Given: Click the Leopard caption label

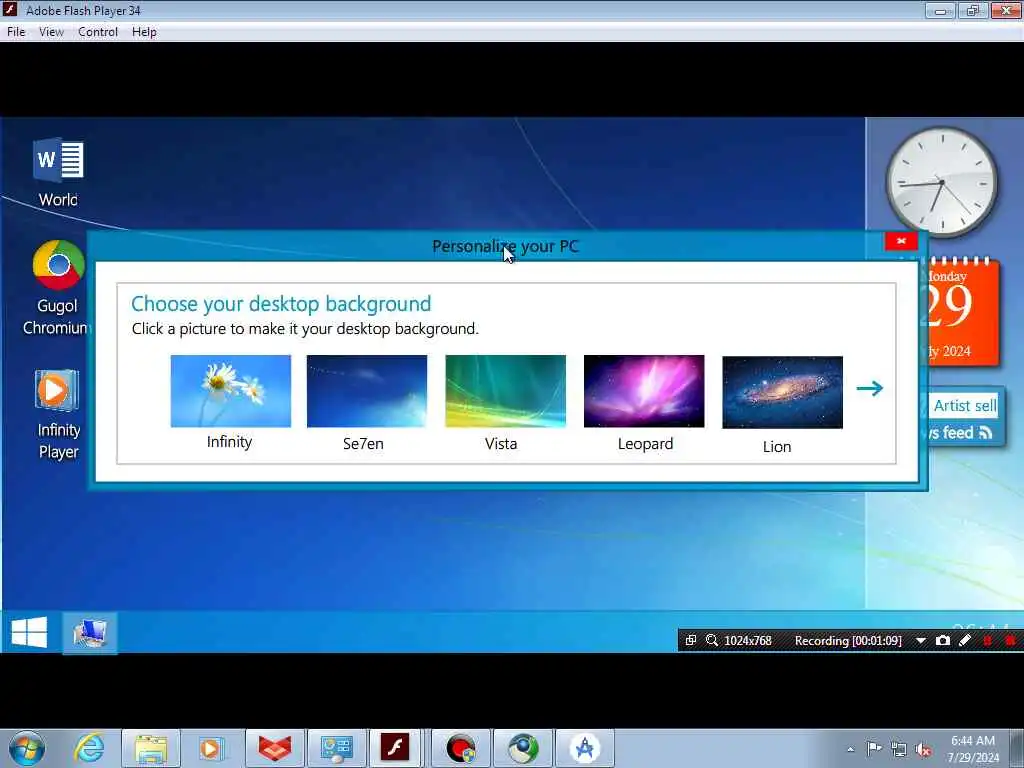Looking at the screenshot, I should (645, 444).
